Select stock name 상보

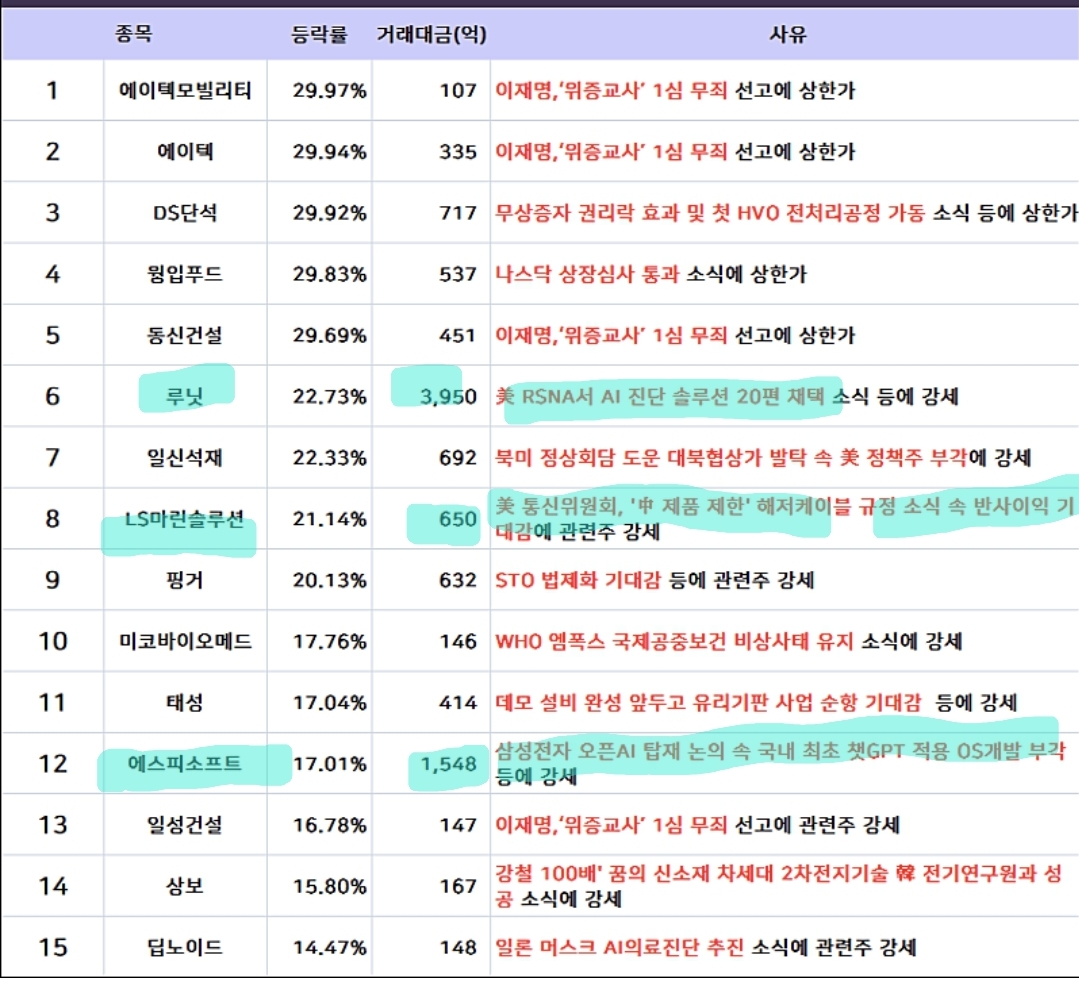pos(185,886)
